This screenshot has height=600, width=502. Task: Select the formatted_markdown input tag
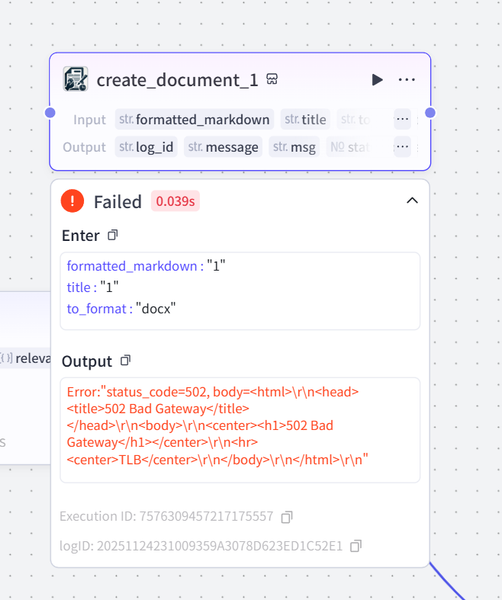click(x=194, y=119)
